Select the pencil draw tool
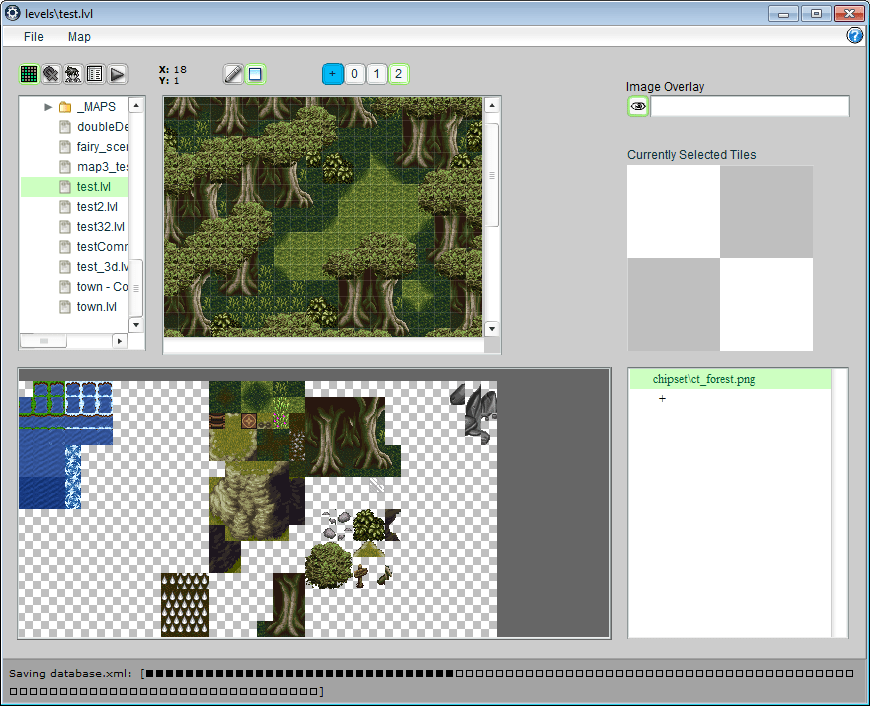Image resolution: width=870 pixels, height=706 pixels. coord(233,74)
